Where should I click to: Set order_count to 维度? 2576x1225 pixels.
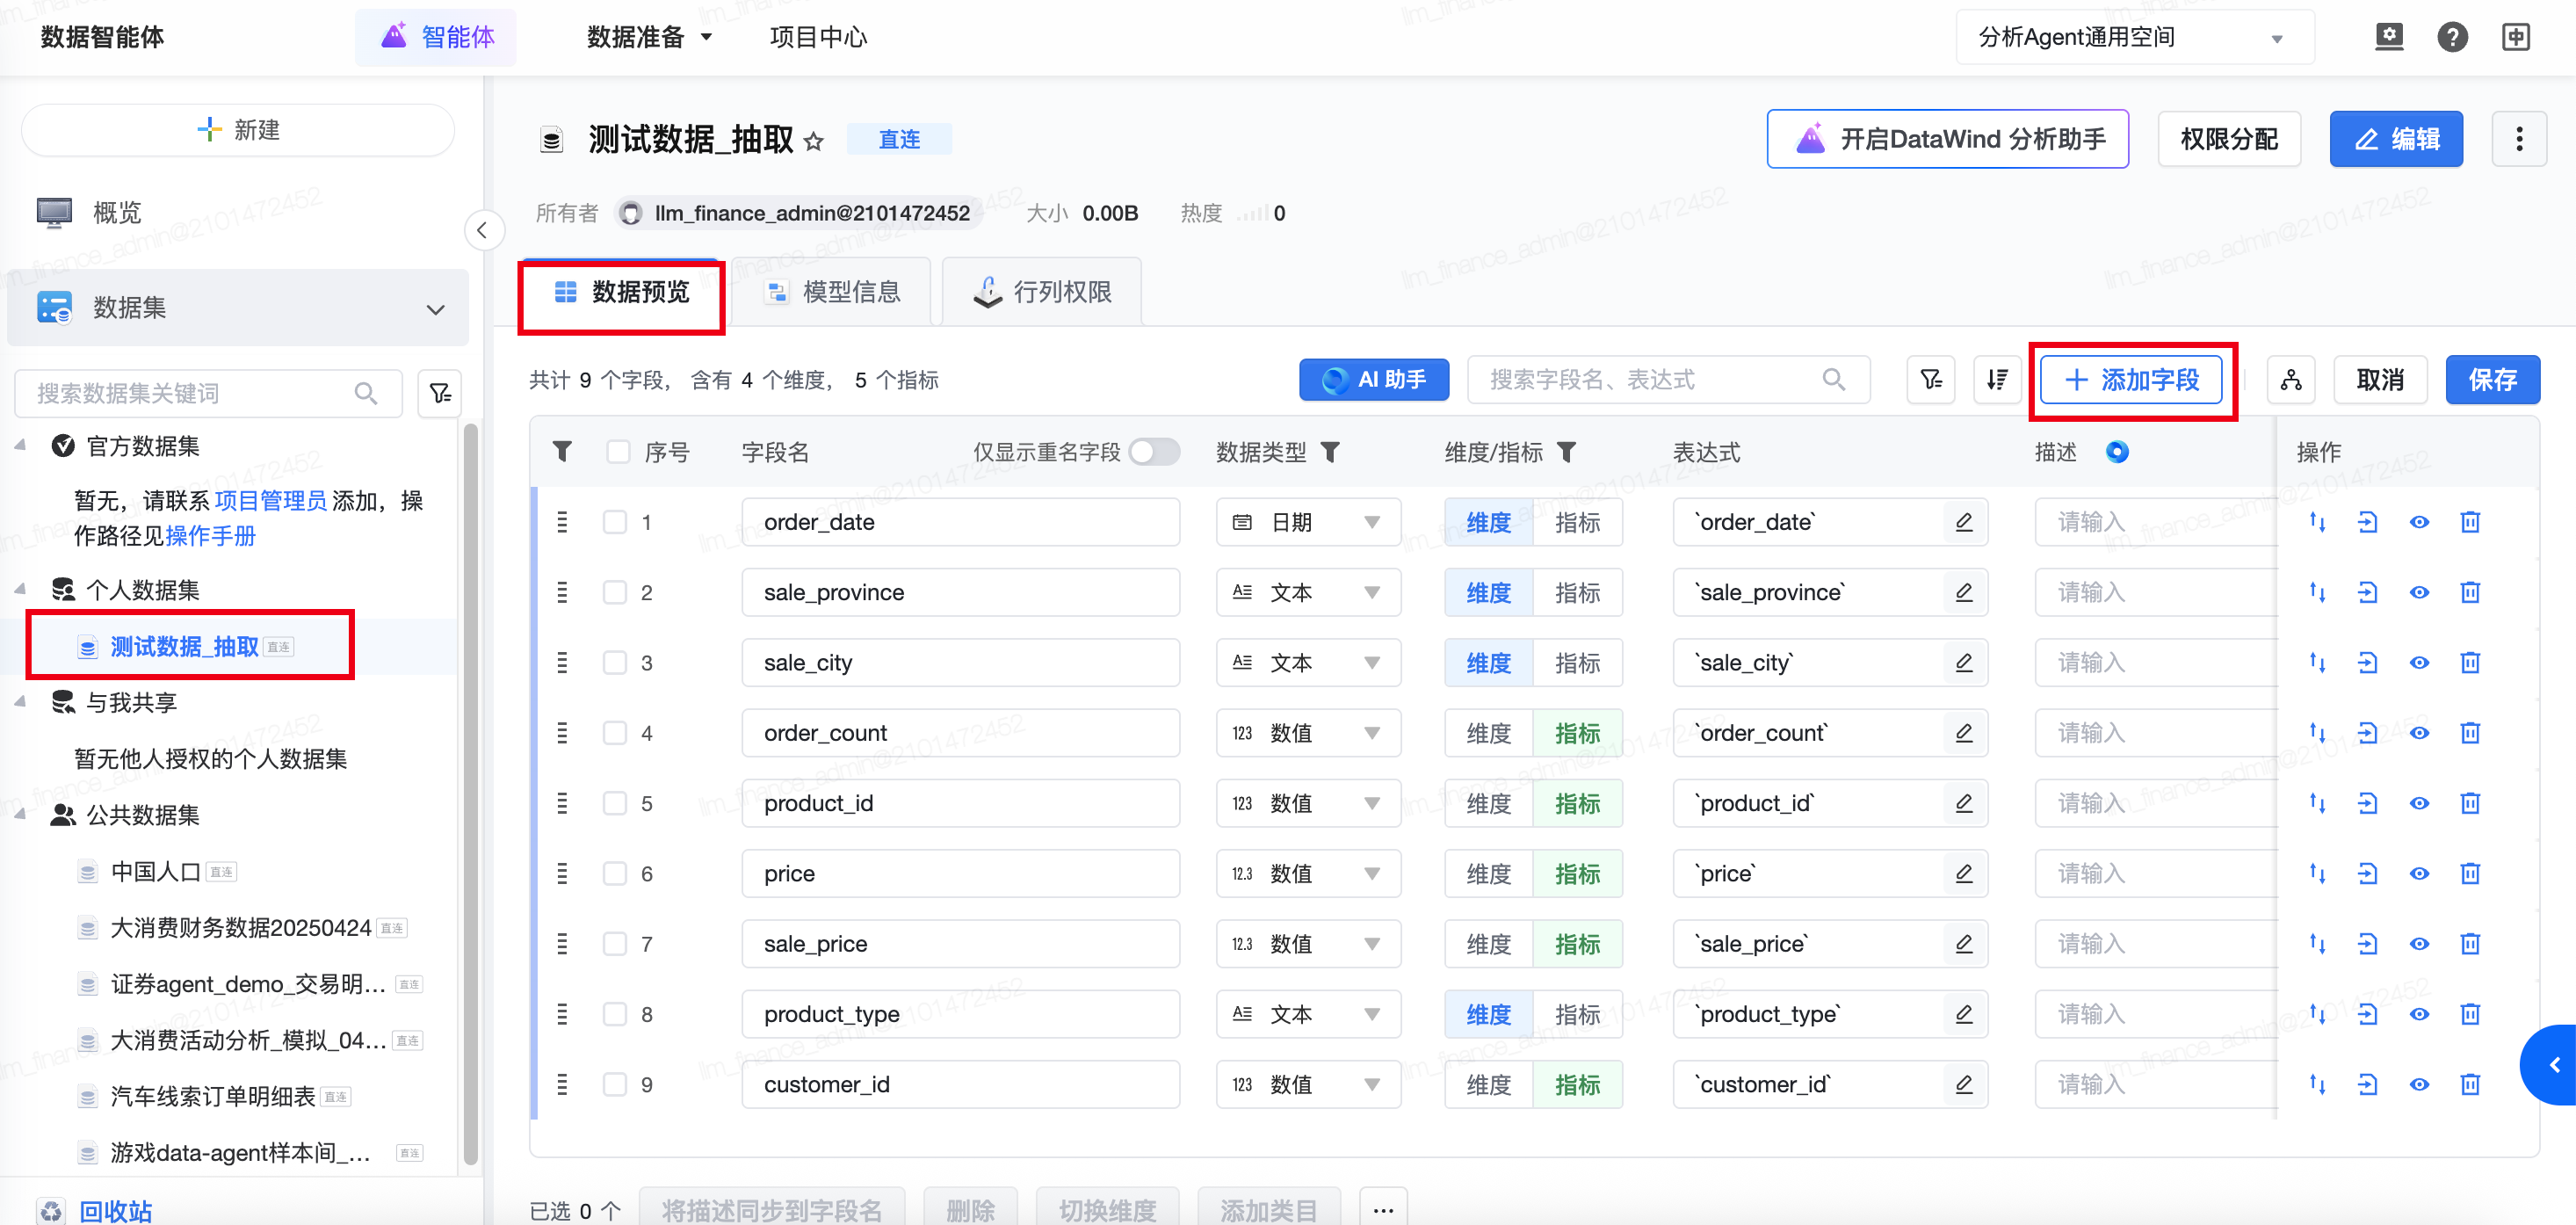(x=1488, y=733)
